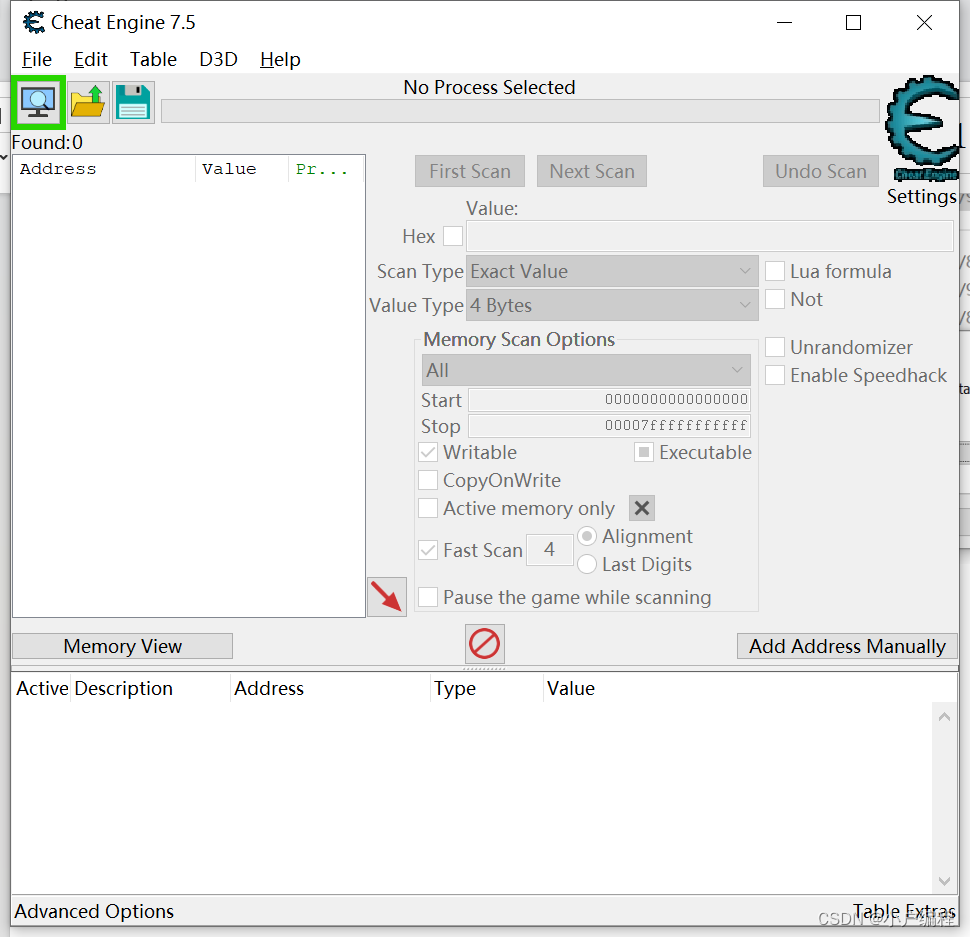The width and height of the screenshot is (970, 937).
Task: Click the Memory View button
Action: click(x=121, y=645)
